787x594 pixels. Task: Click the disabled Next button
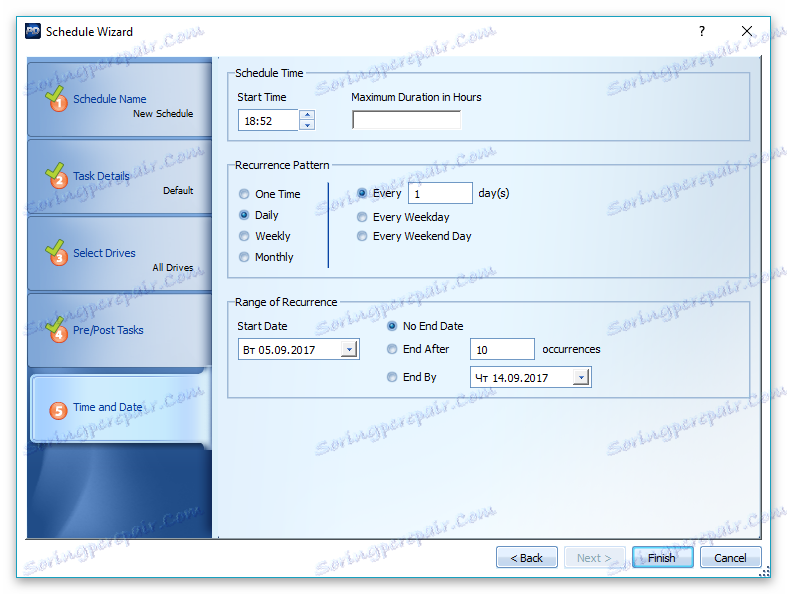(594, 557)
